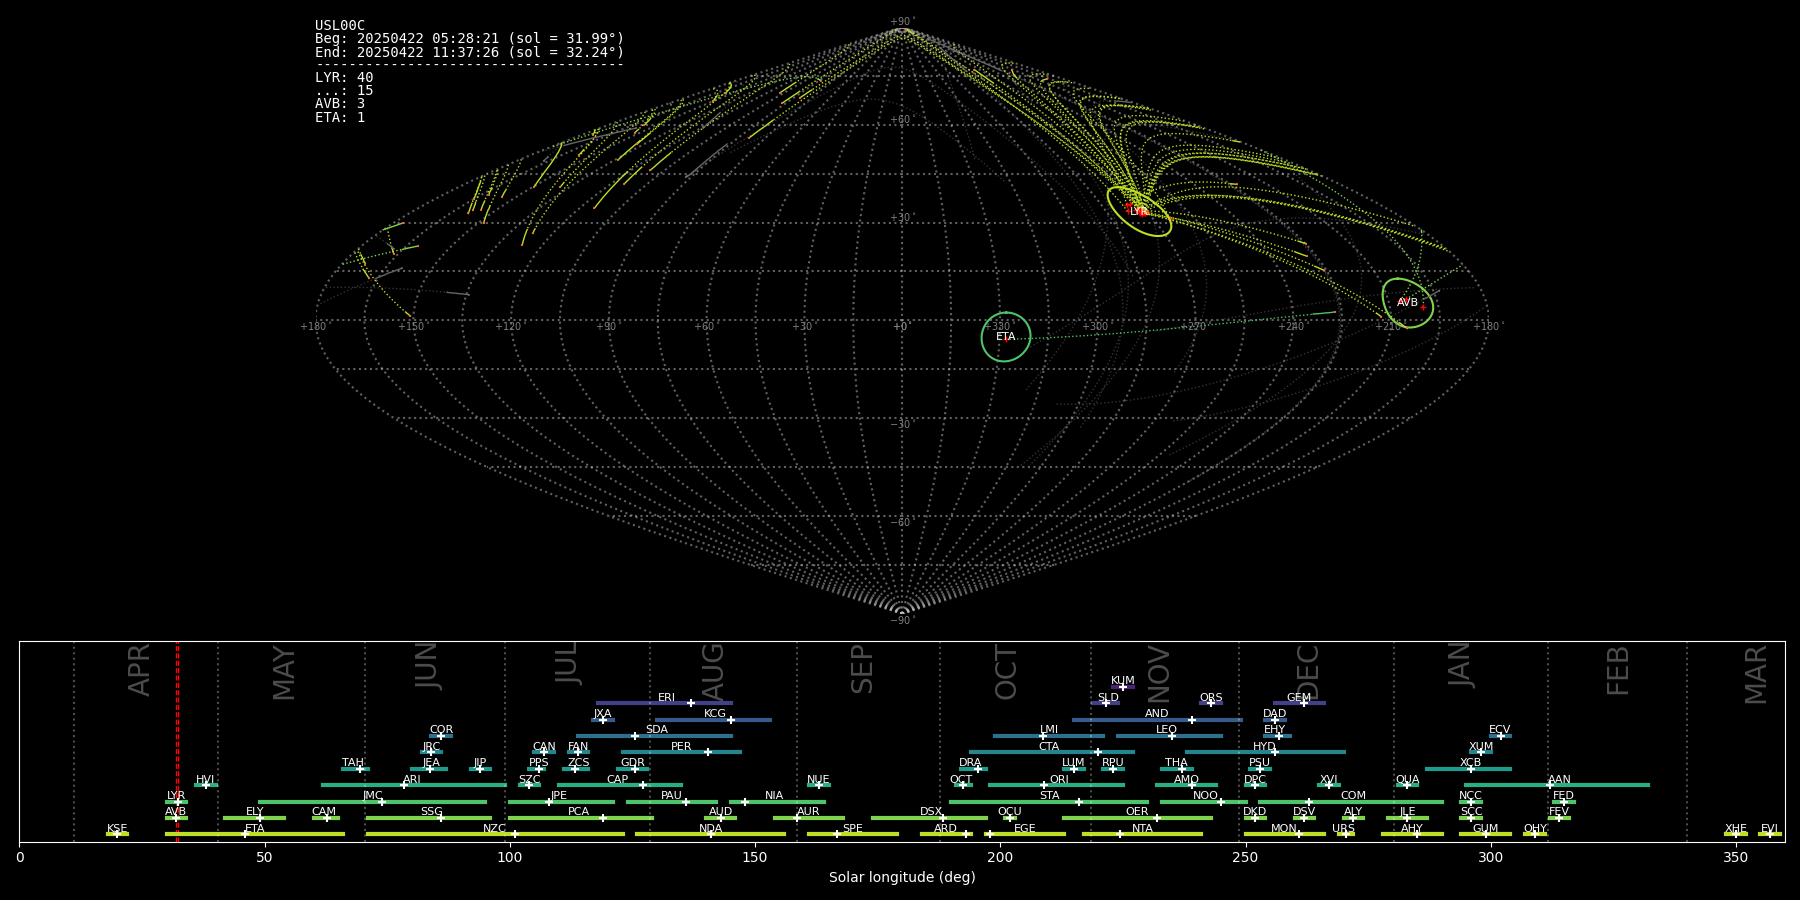The image size is (1800, 900).
Task: Click the red dashed current solar longitude line
Action: point(177,741)
